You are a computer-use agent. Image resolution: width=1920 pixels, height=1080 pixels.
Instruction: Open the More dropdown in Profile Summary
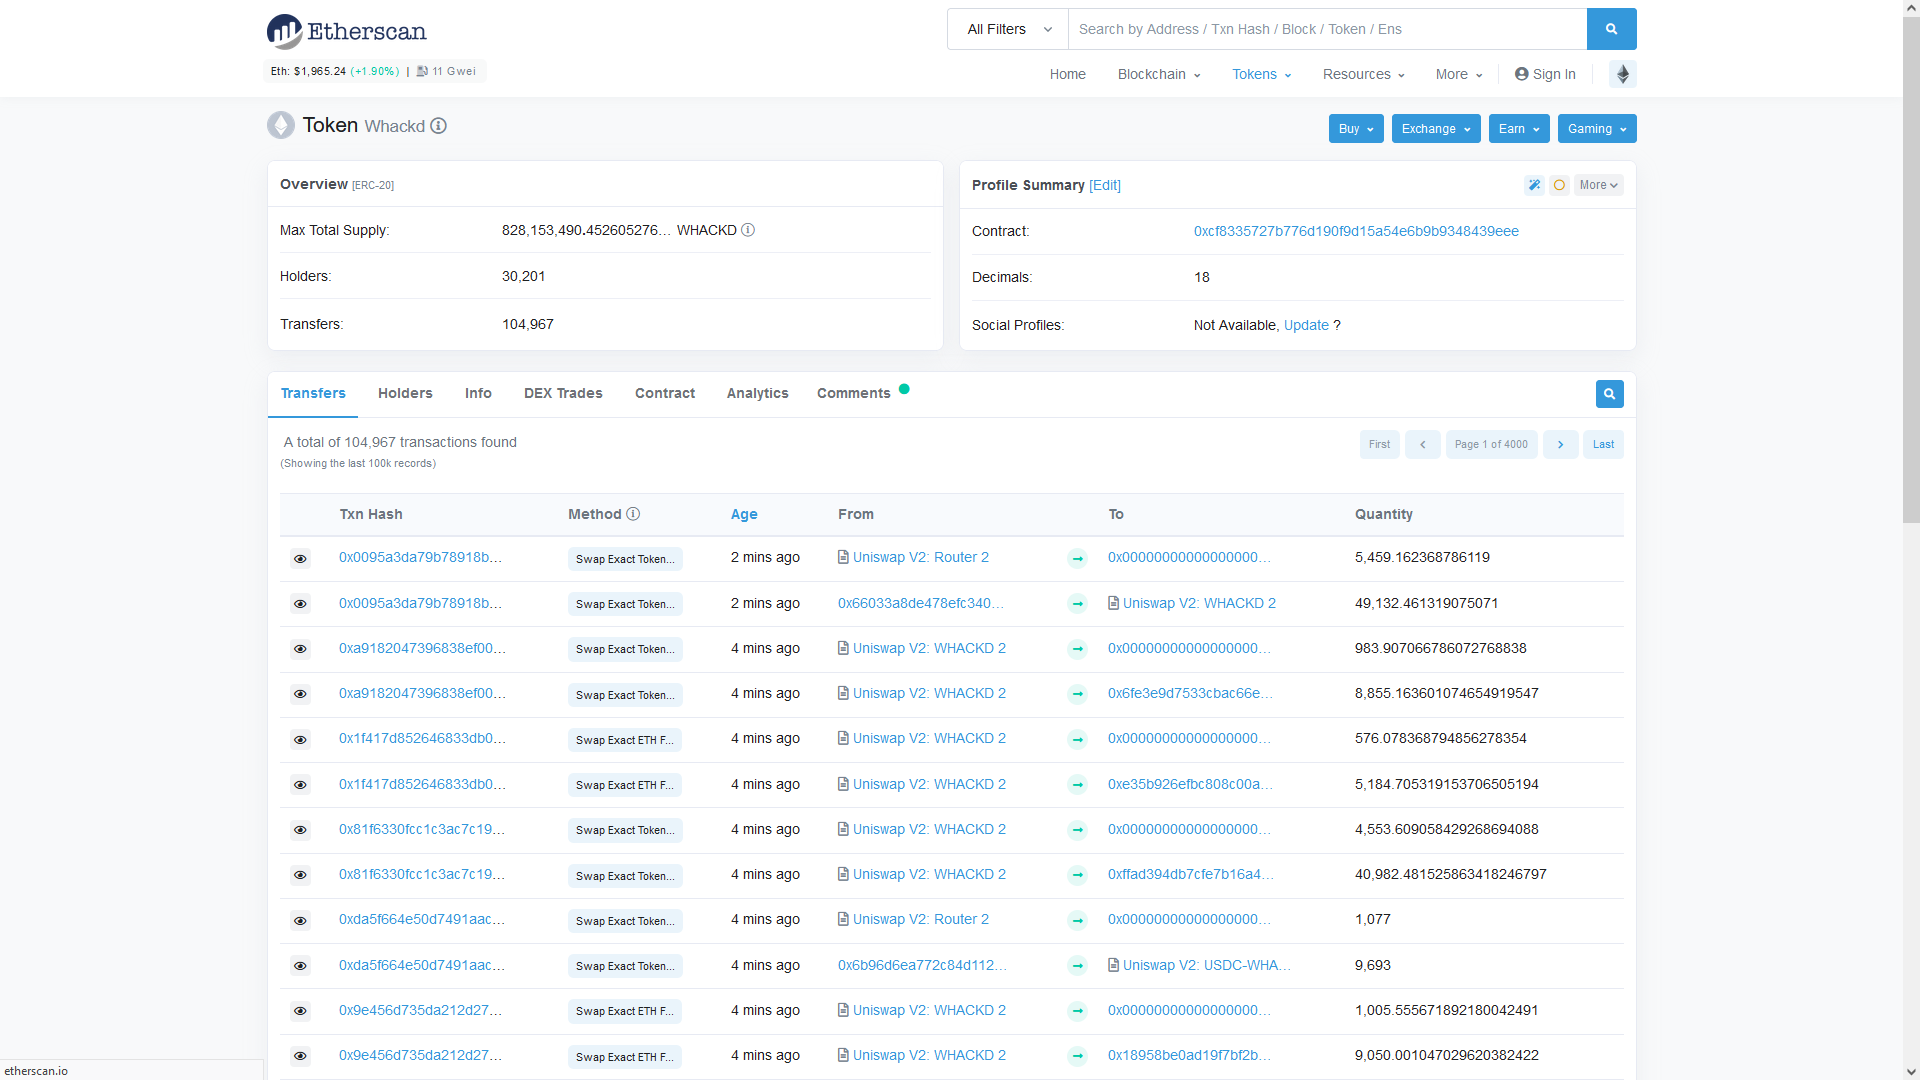click(x=1598, y=185)
